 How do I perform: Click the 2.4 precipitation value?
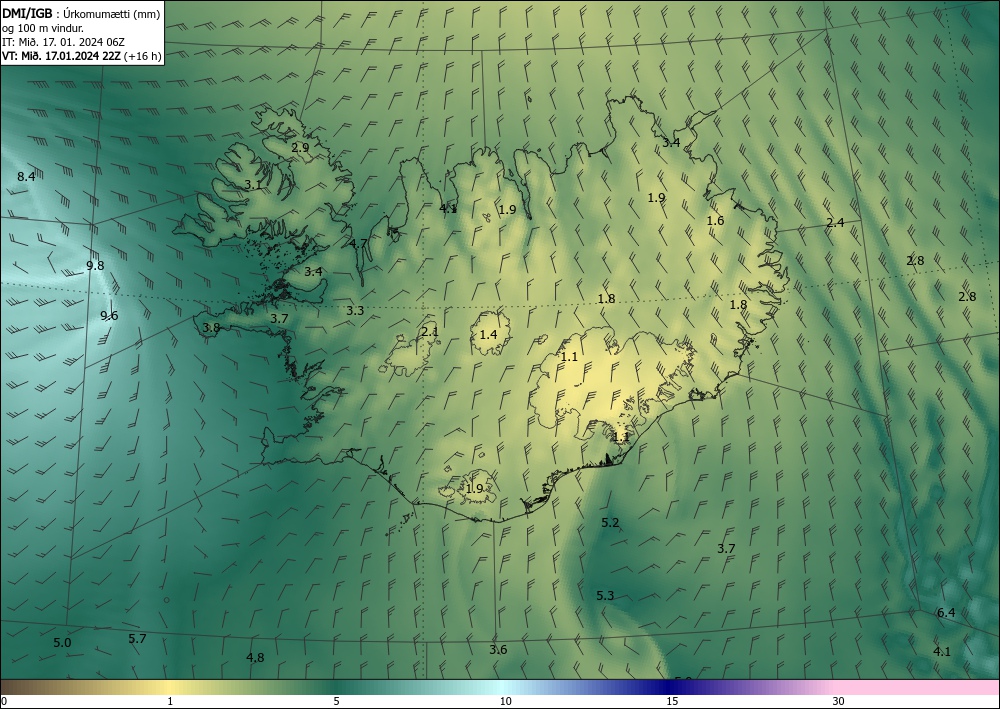(835, 223)
